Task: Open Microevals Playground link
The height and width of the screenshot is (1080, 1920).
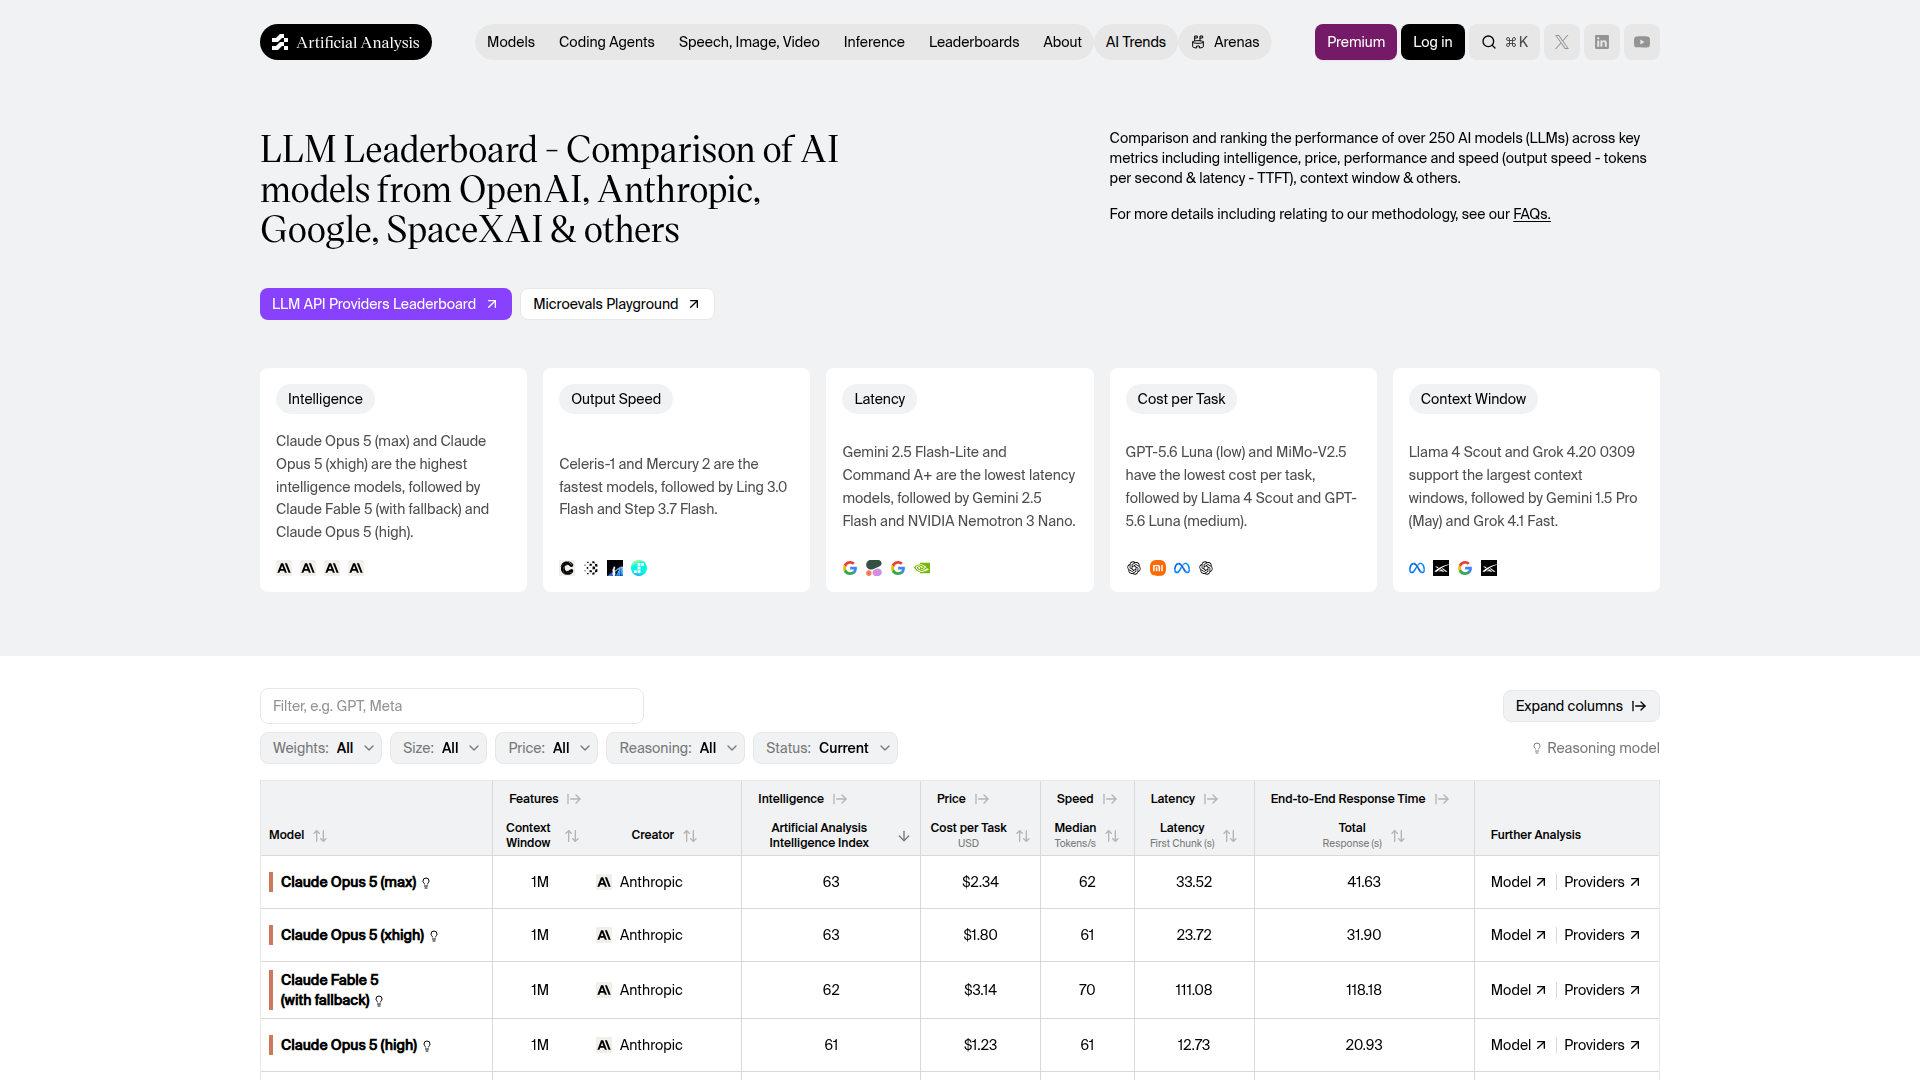Action: click(617, 304)
